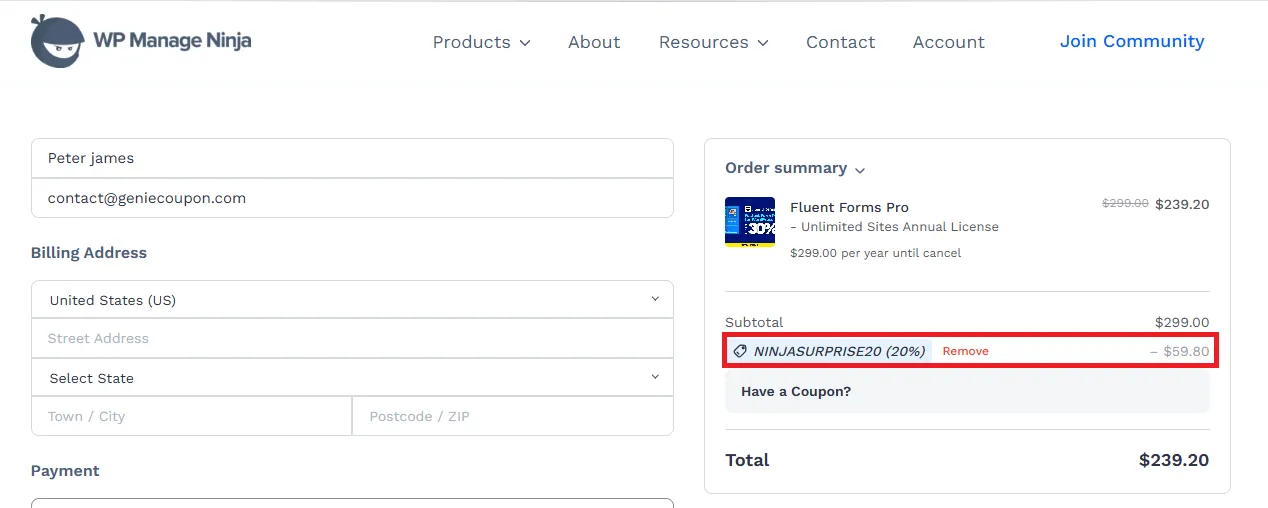Viewport: 1268px width, 508px height.
Task: Click the $299.00 per year until cancel text
Action: [875, 253]
